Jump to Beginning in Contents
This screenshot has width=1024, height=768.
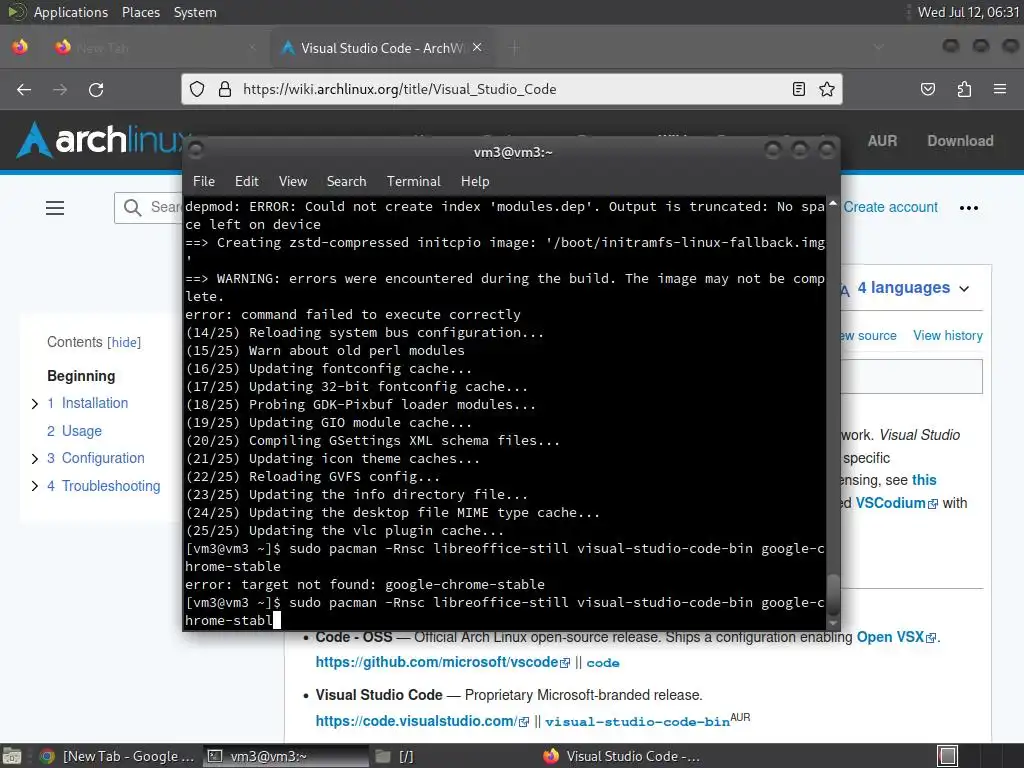pos(81,376)
